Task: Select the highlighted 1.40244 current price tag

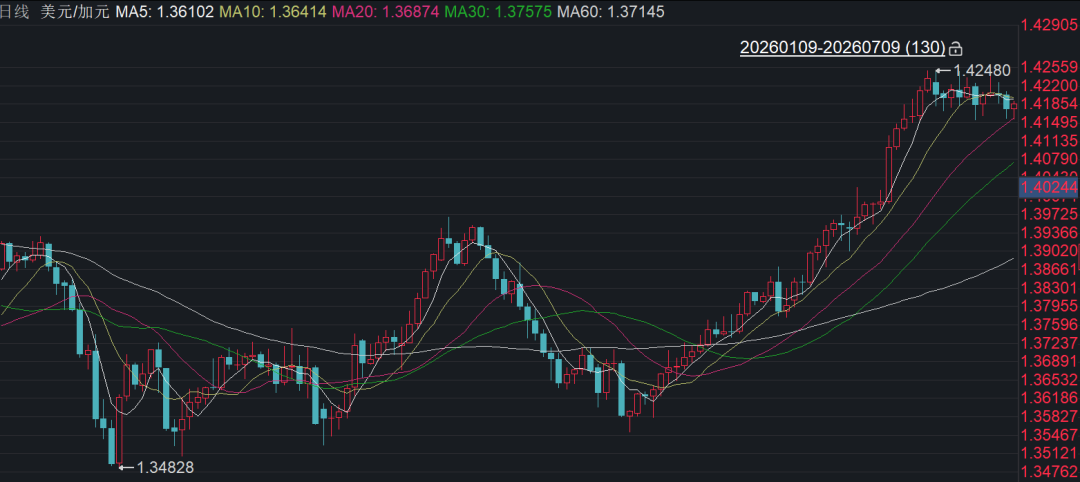Action: click(1049, 187)
